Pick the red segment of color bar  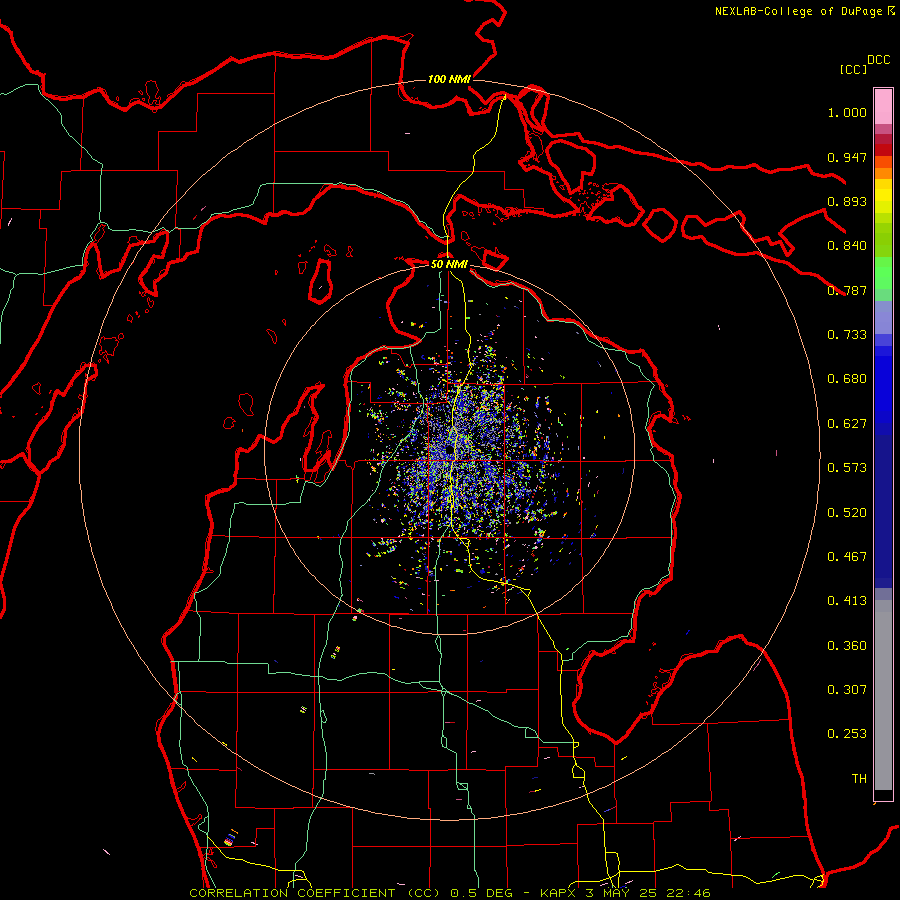coord(883,150)
